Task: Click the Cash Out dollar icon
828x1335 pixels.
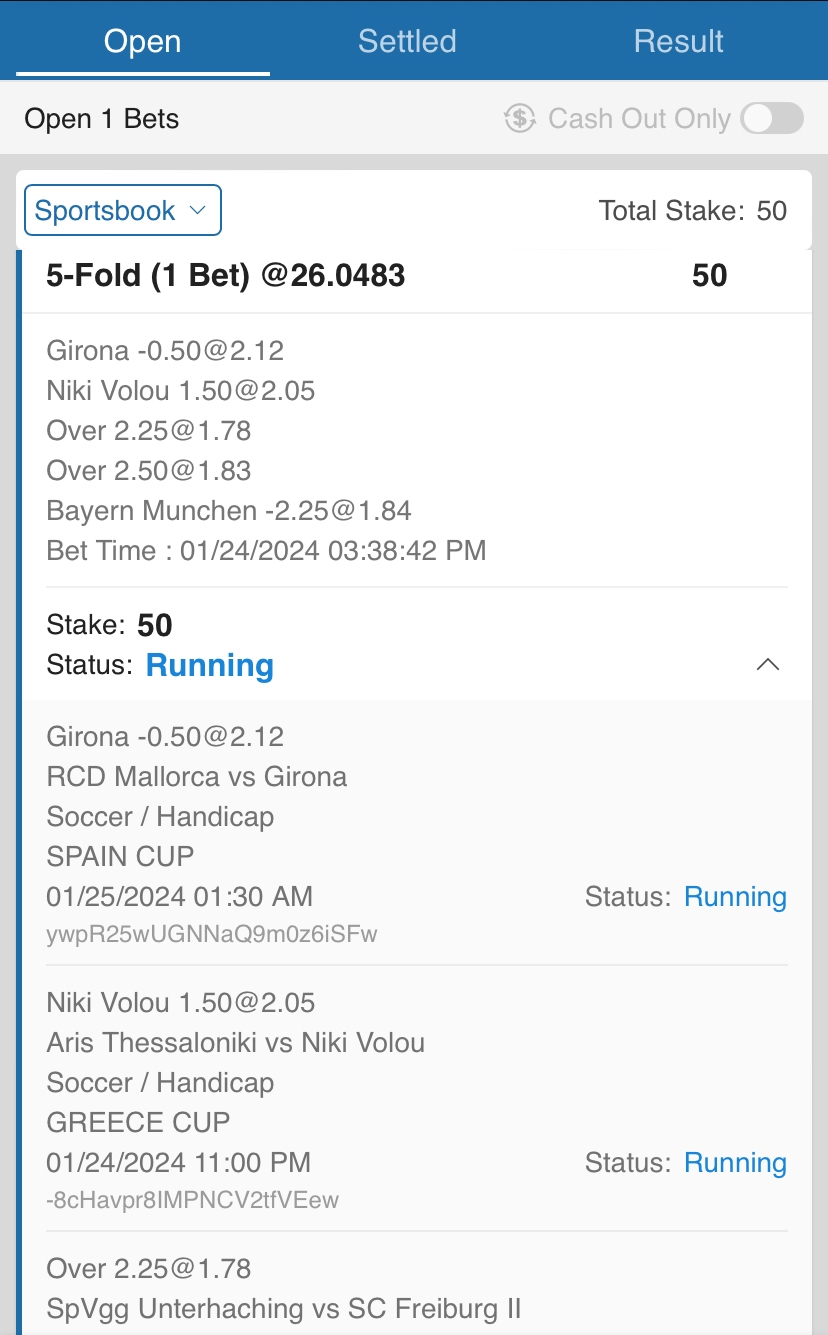Action: tap(520, 119)
